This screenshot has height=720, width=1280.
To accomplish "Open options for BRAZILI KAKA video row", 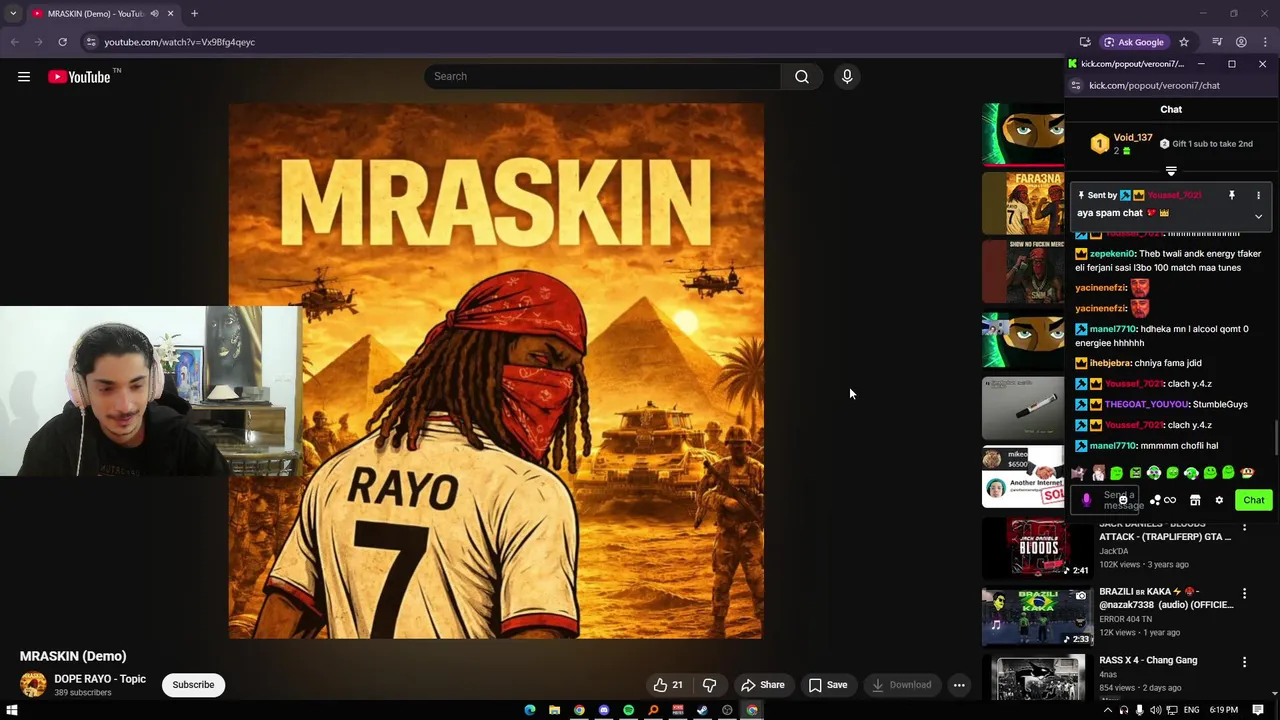I will click(1245, 594).
